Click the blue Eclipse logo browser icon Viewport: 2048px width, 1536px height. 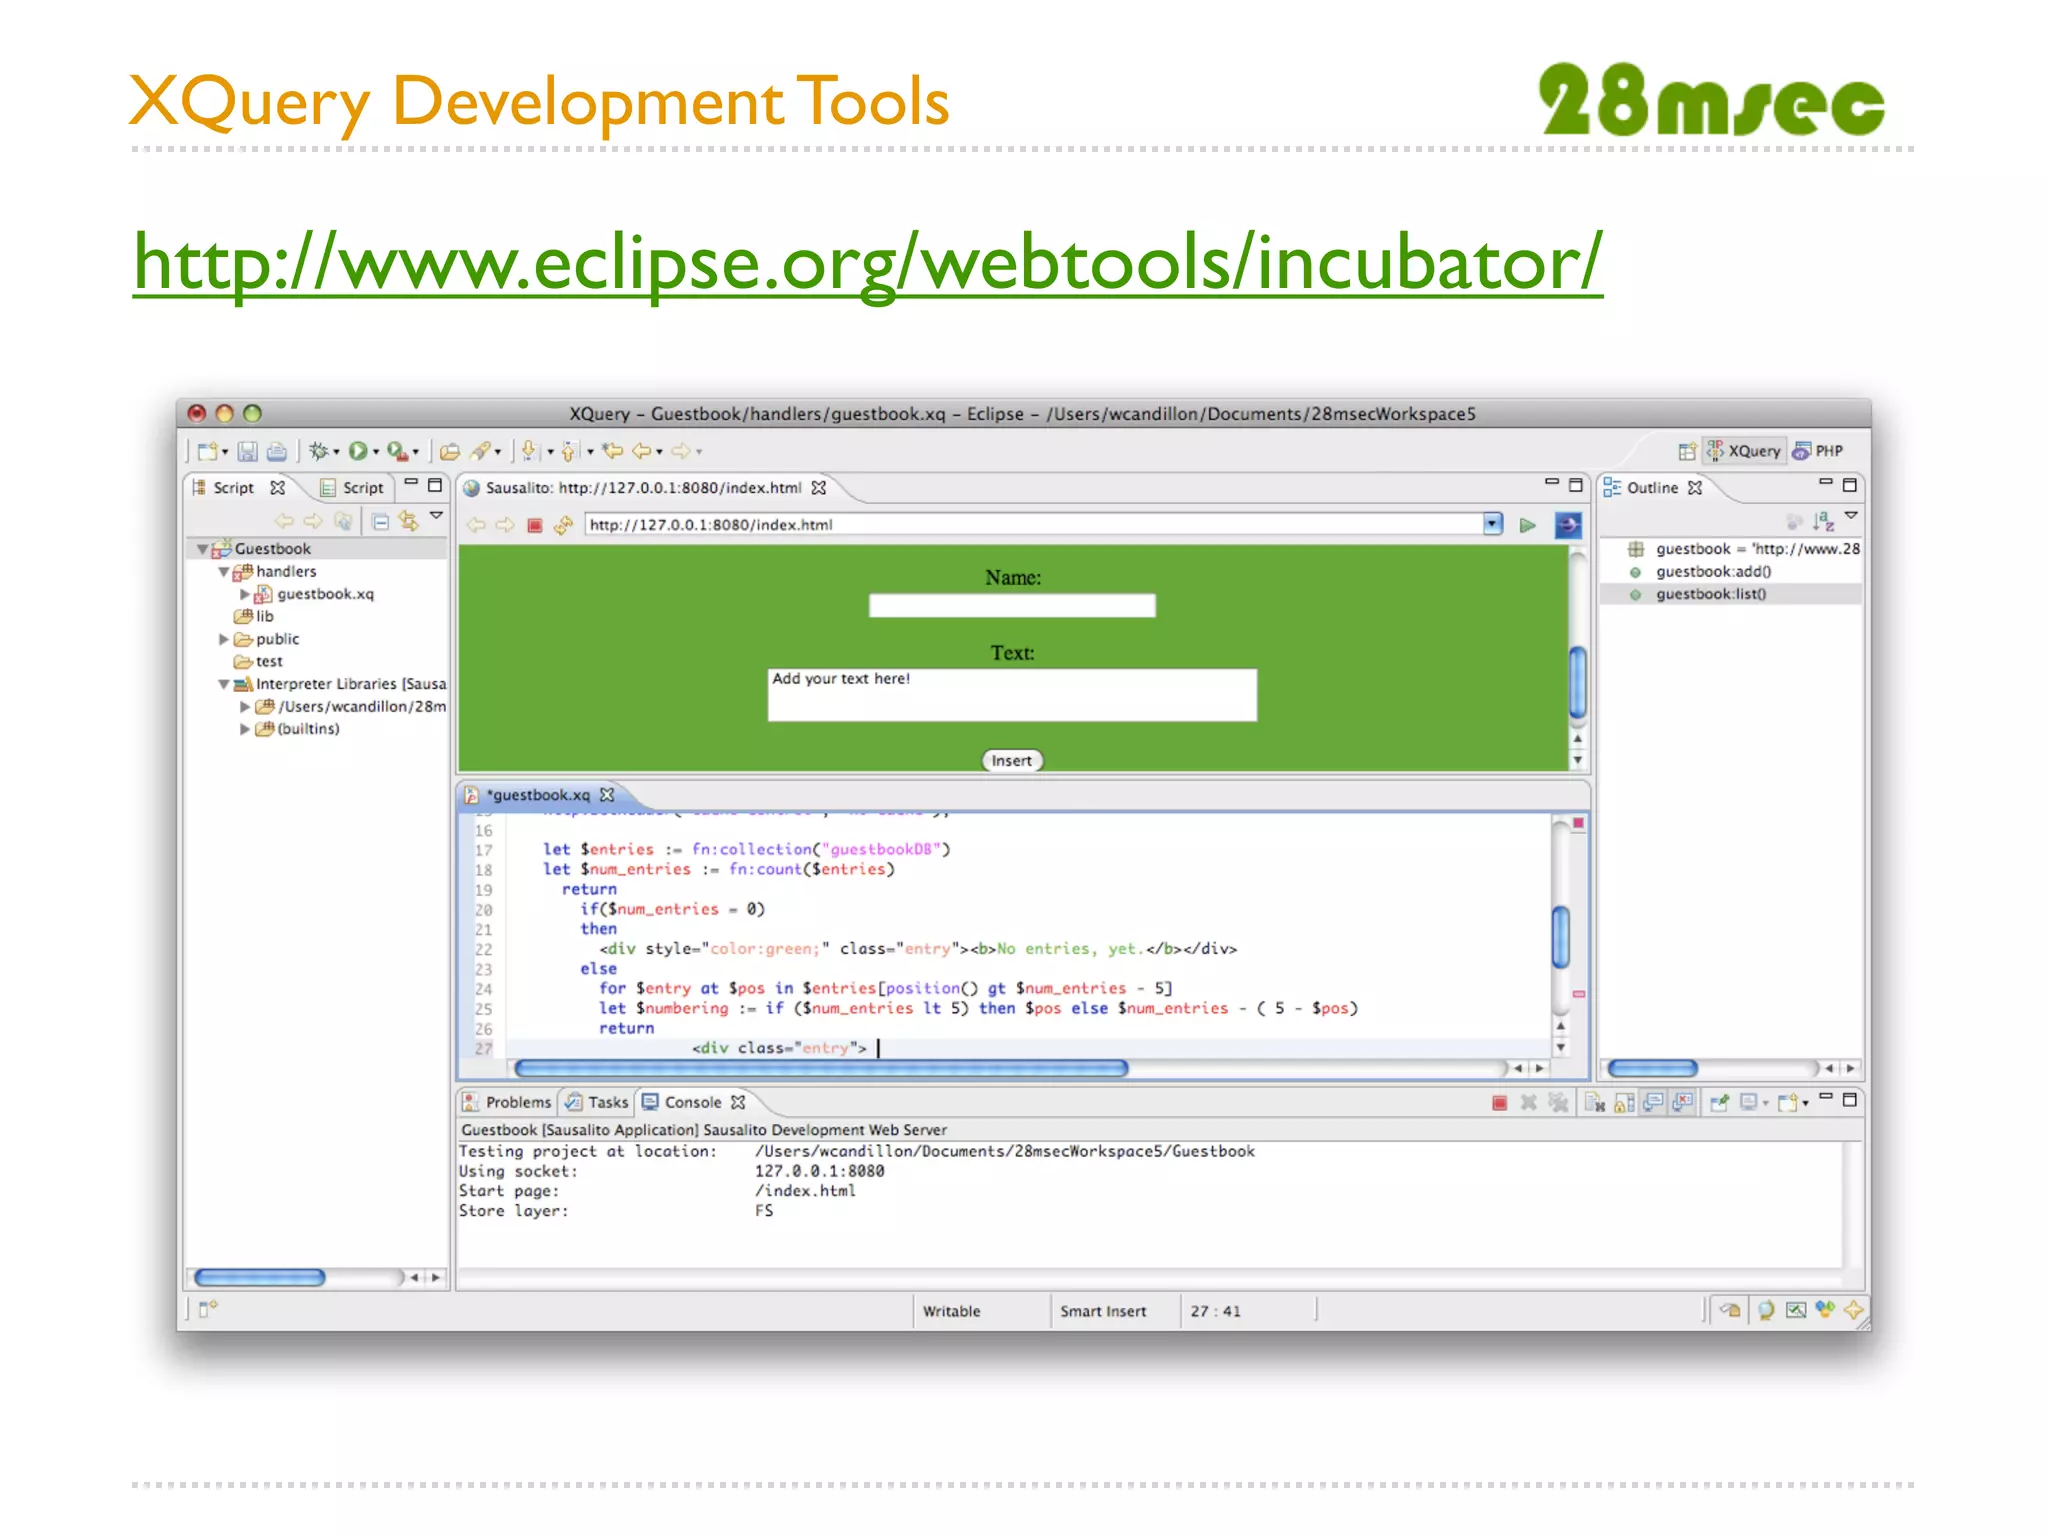tap(1568, 524)
